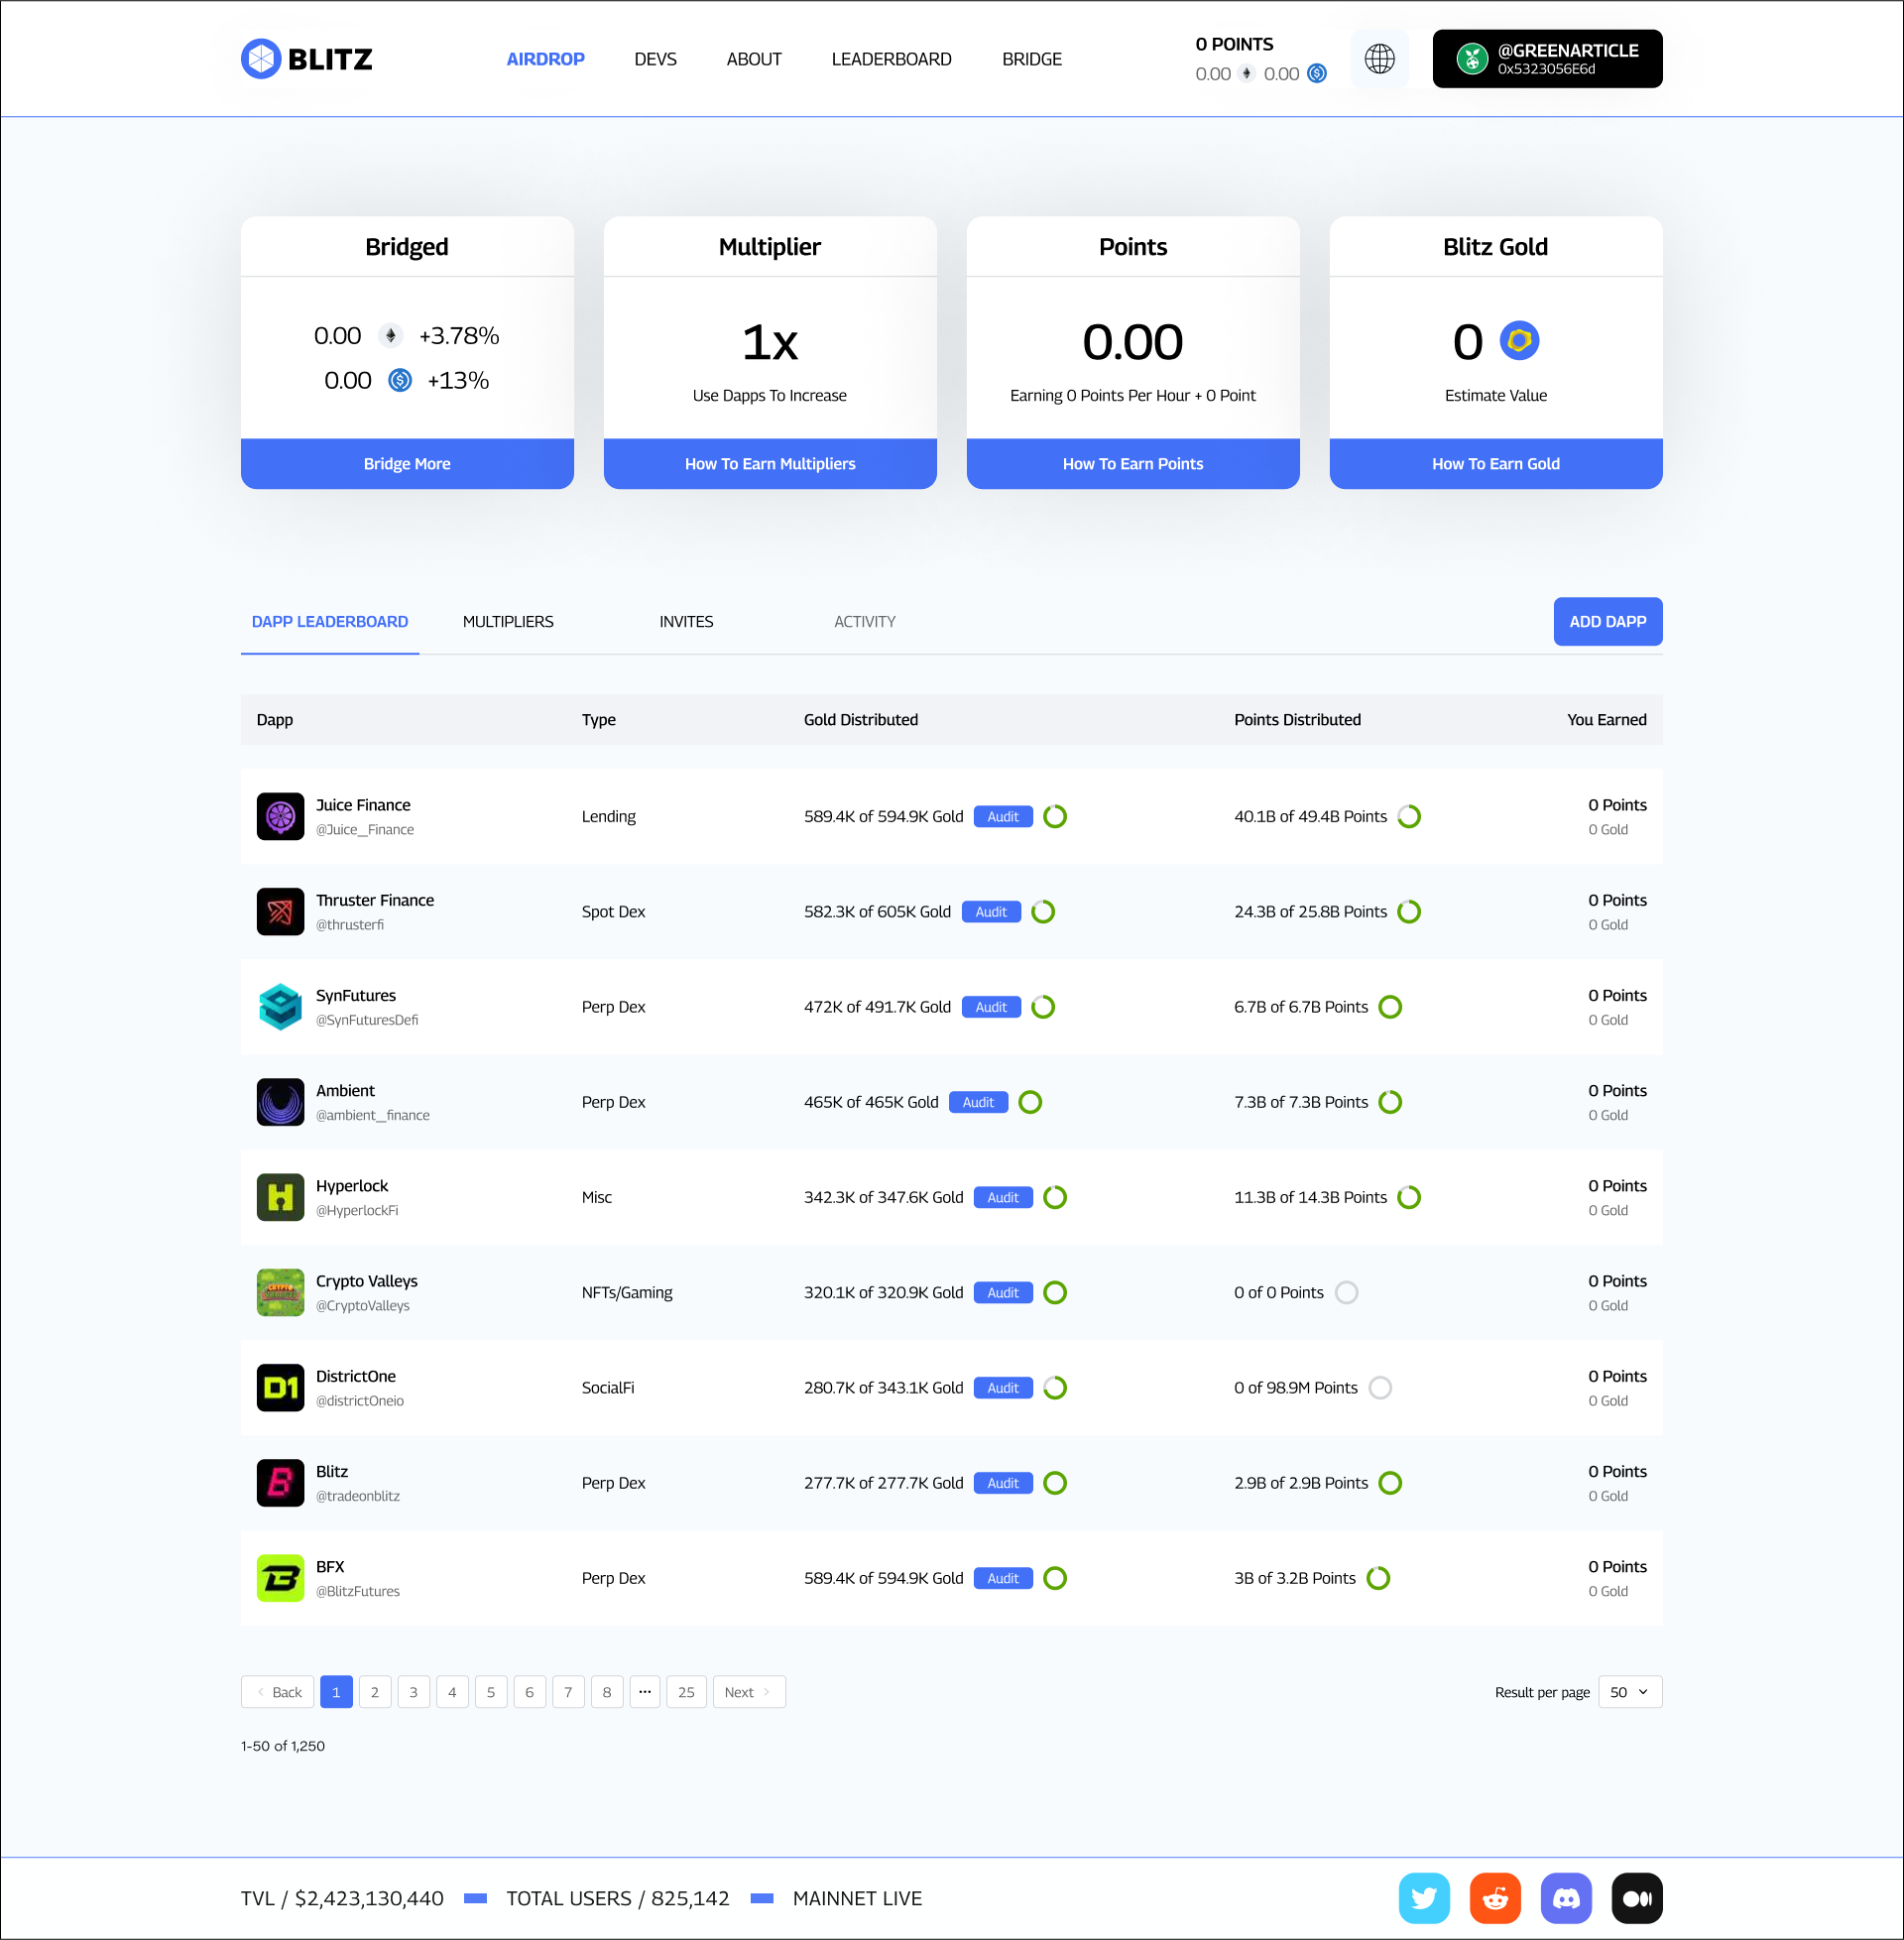Open the DistrictOne dapp logo
Viewport: 1904px width, 1940px height.
click(x=280, y=1388)
